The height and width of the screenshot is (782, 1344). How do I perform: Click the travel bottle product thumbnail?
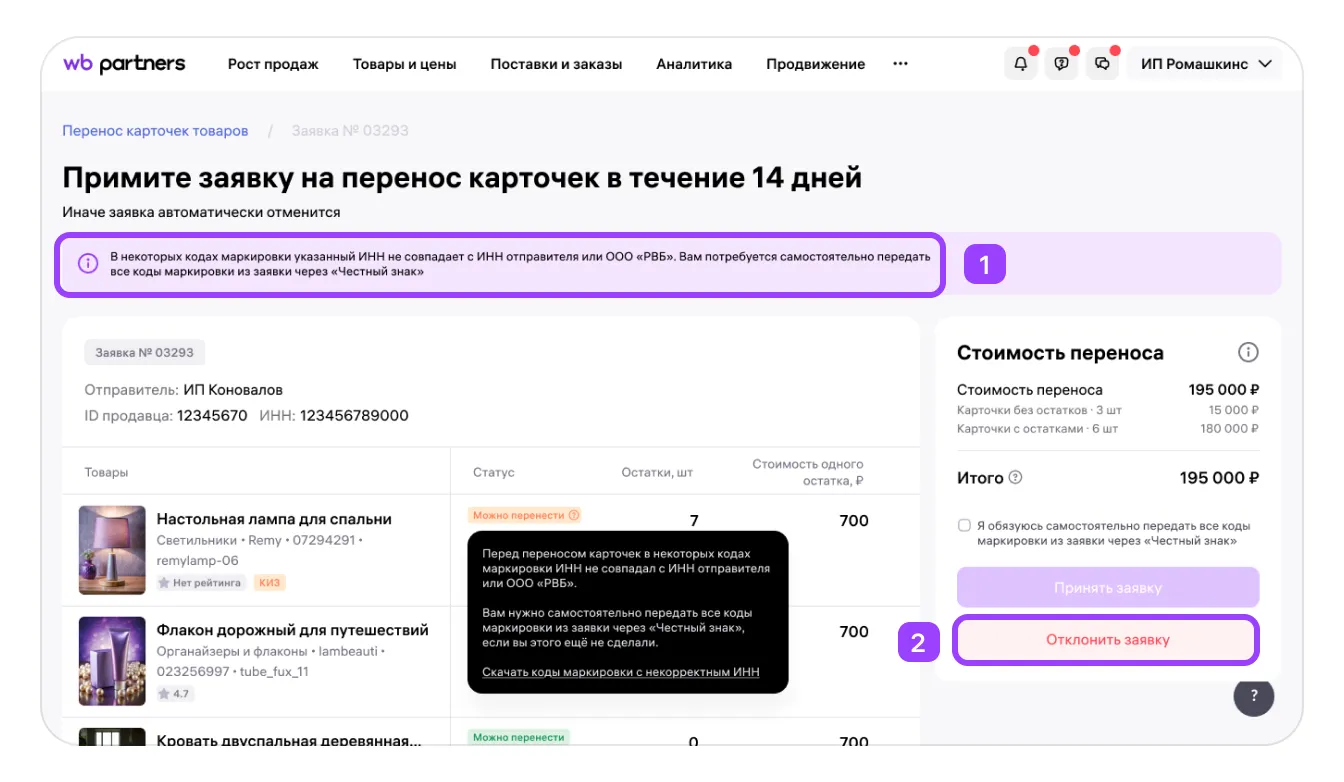tap(112, 661)
